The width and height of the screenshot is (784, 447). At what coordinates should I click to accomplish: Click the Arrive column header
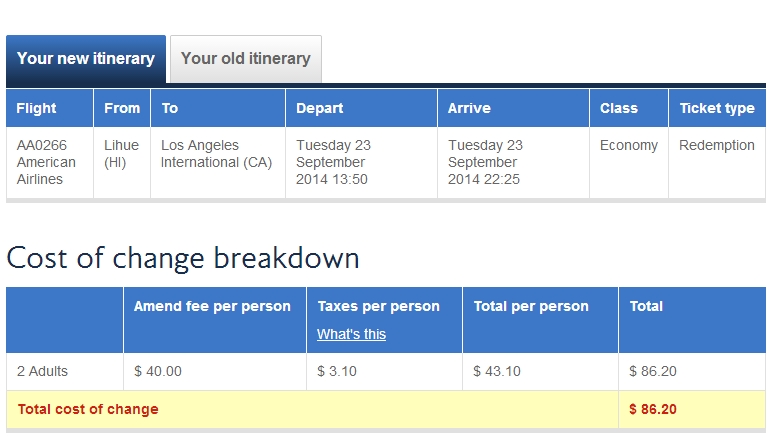[x=514, y=108]
